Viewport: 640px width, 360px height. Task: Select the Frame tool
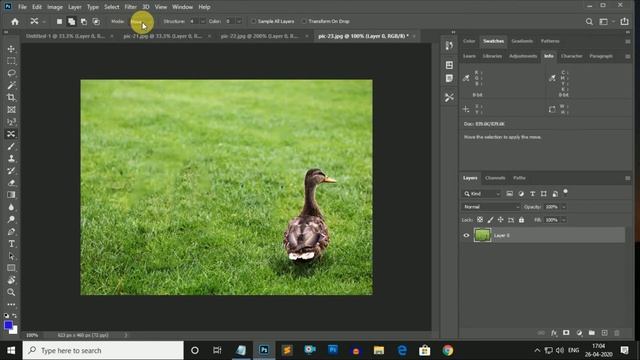11,110
